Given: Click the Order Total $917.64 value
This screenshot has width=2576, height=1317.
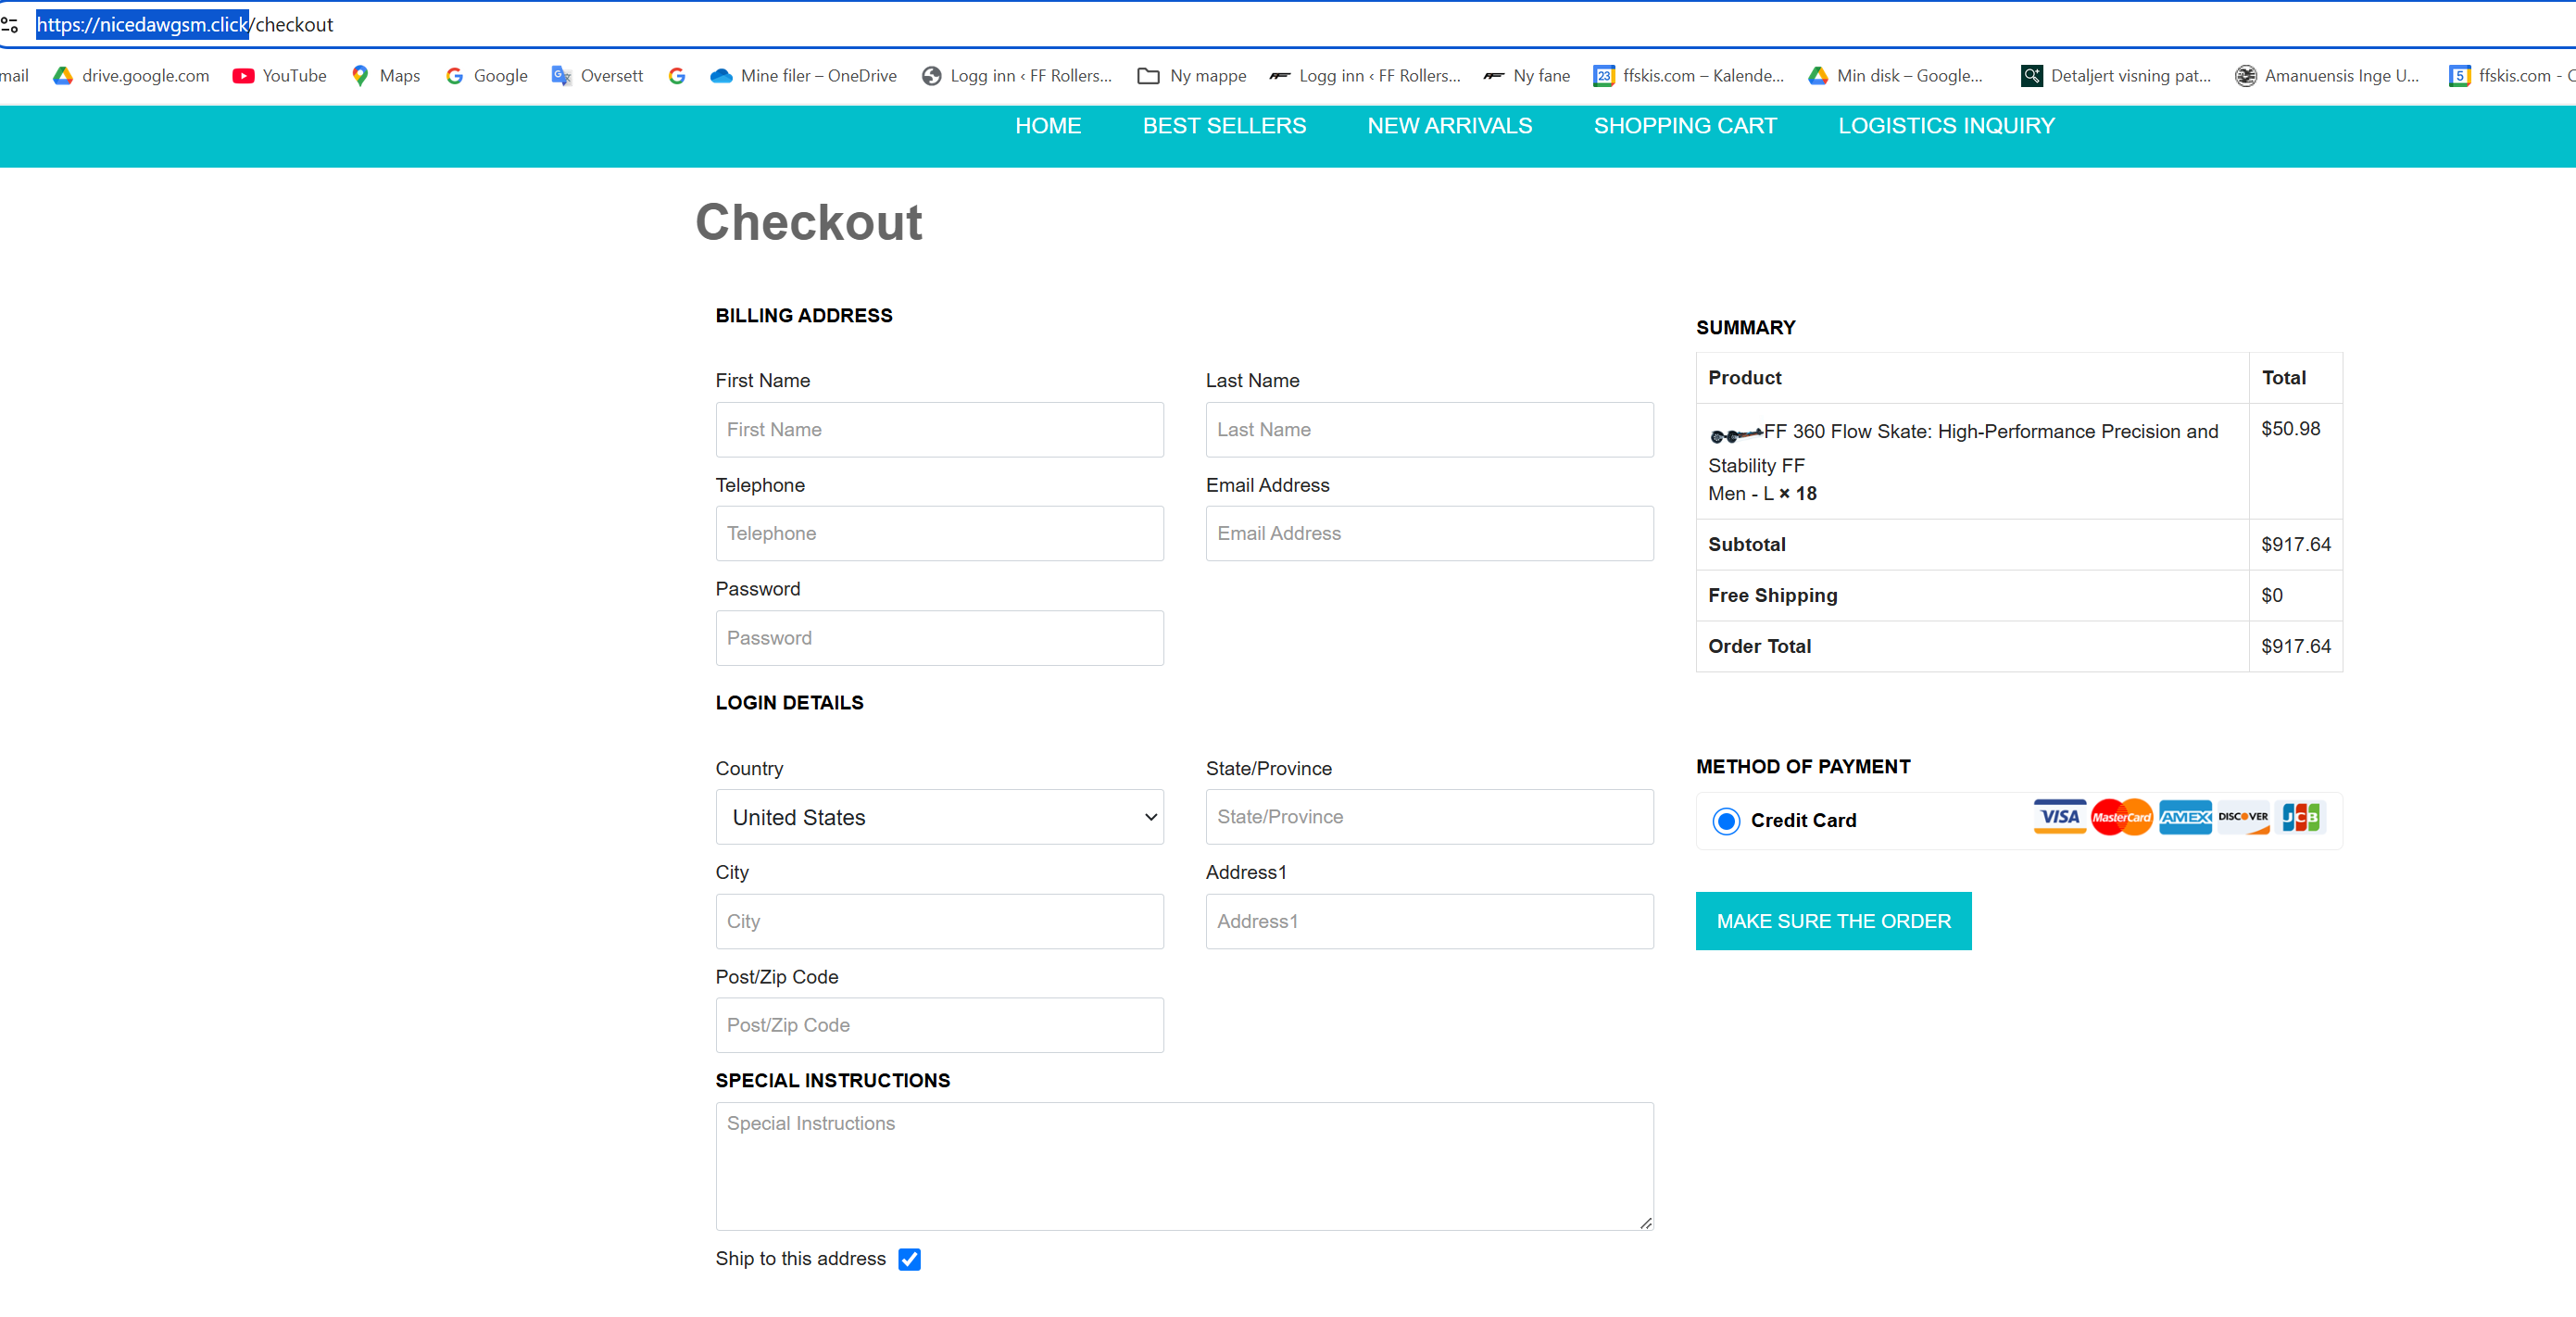Looking at the screenshot, I should coord(2295,647).
